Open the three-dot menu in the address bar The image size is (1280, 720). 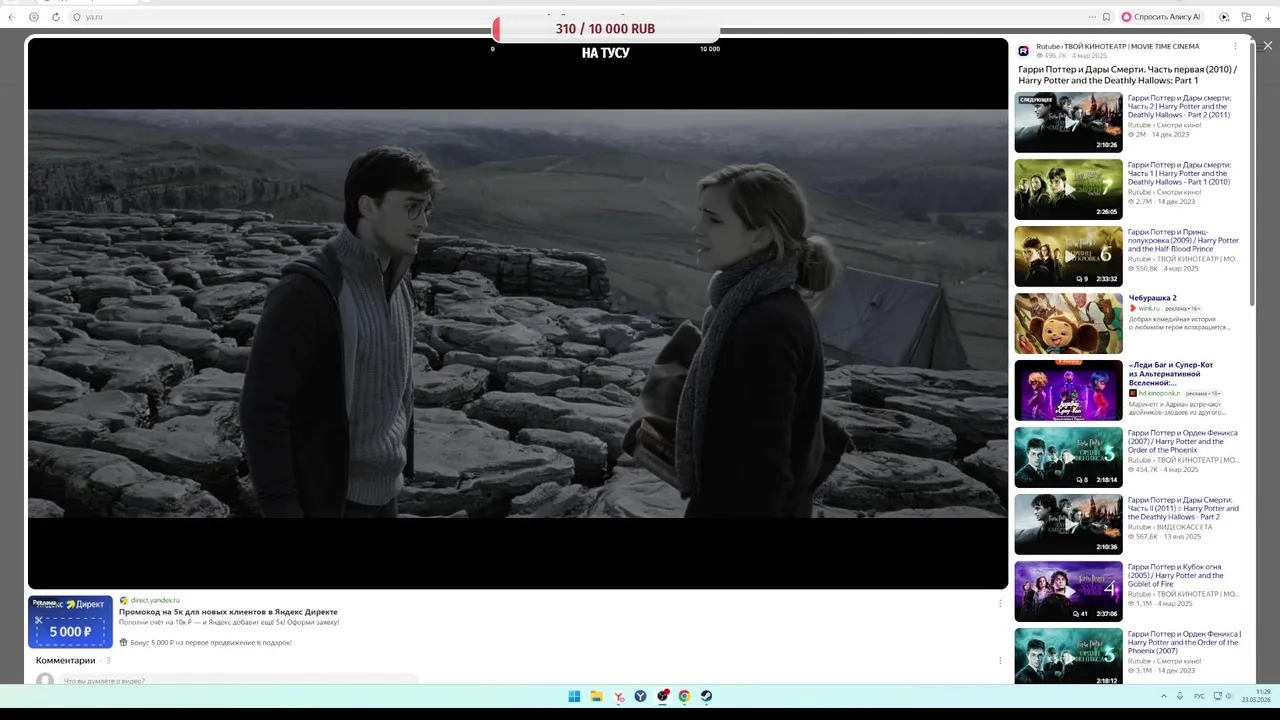(x=1092, y=17)
